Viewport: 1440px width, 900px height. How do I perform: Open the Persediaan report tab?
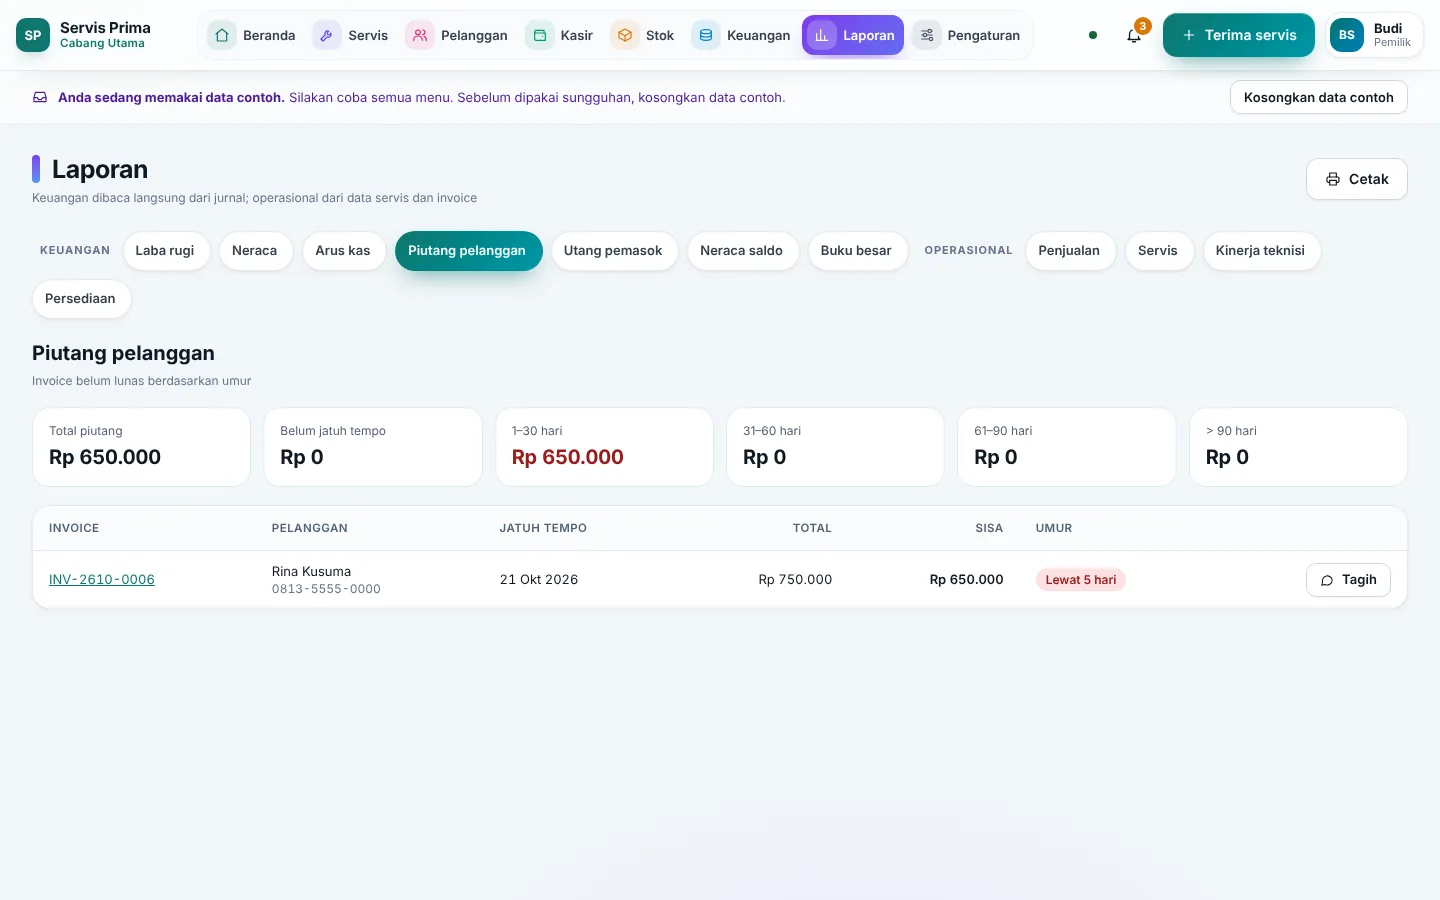[80, 299]
